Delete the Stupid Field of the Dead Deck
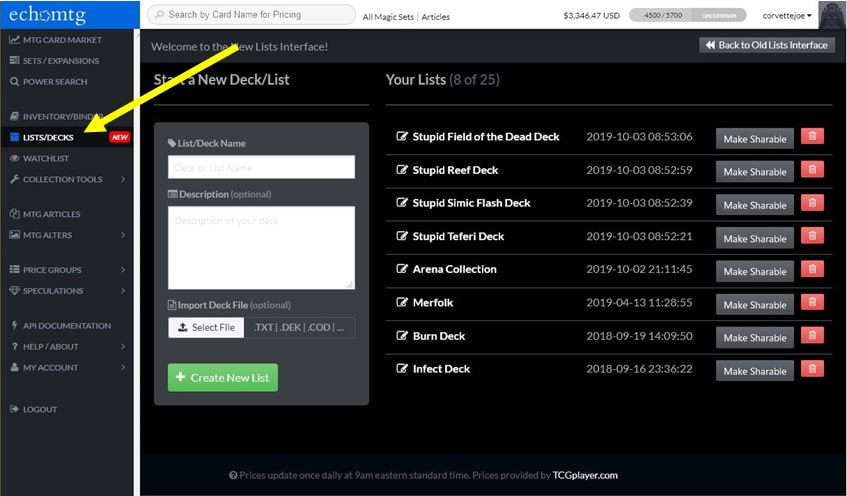847x496 pixels. 812,137
